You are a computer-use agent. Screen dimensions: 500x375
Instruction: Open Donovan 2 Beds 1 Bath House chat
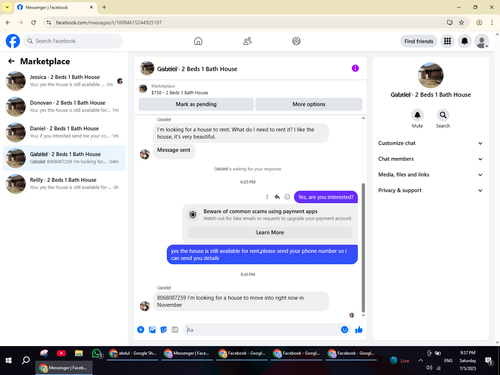pos(64,106)
